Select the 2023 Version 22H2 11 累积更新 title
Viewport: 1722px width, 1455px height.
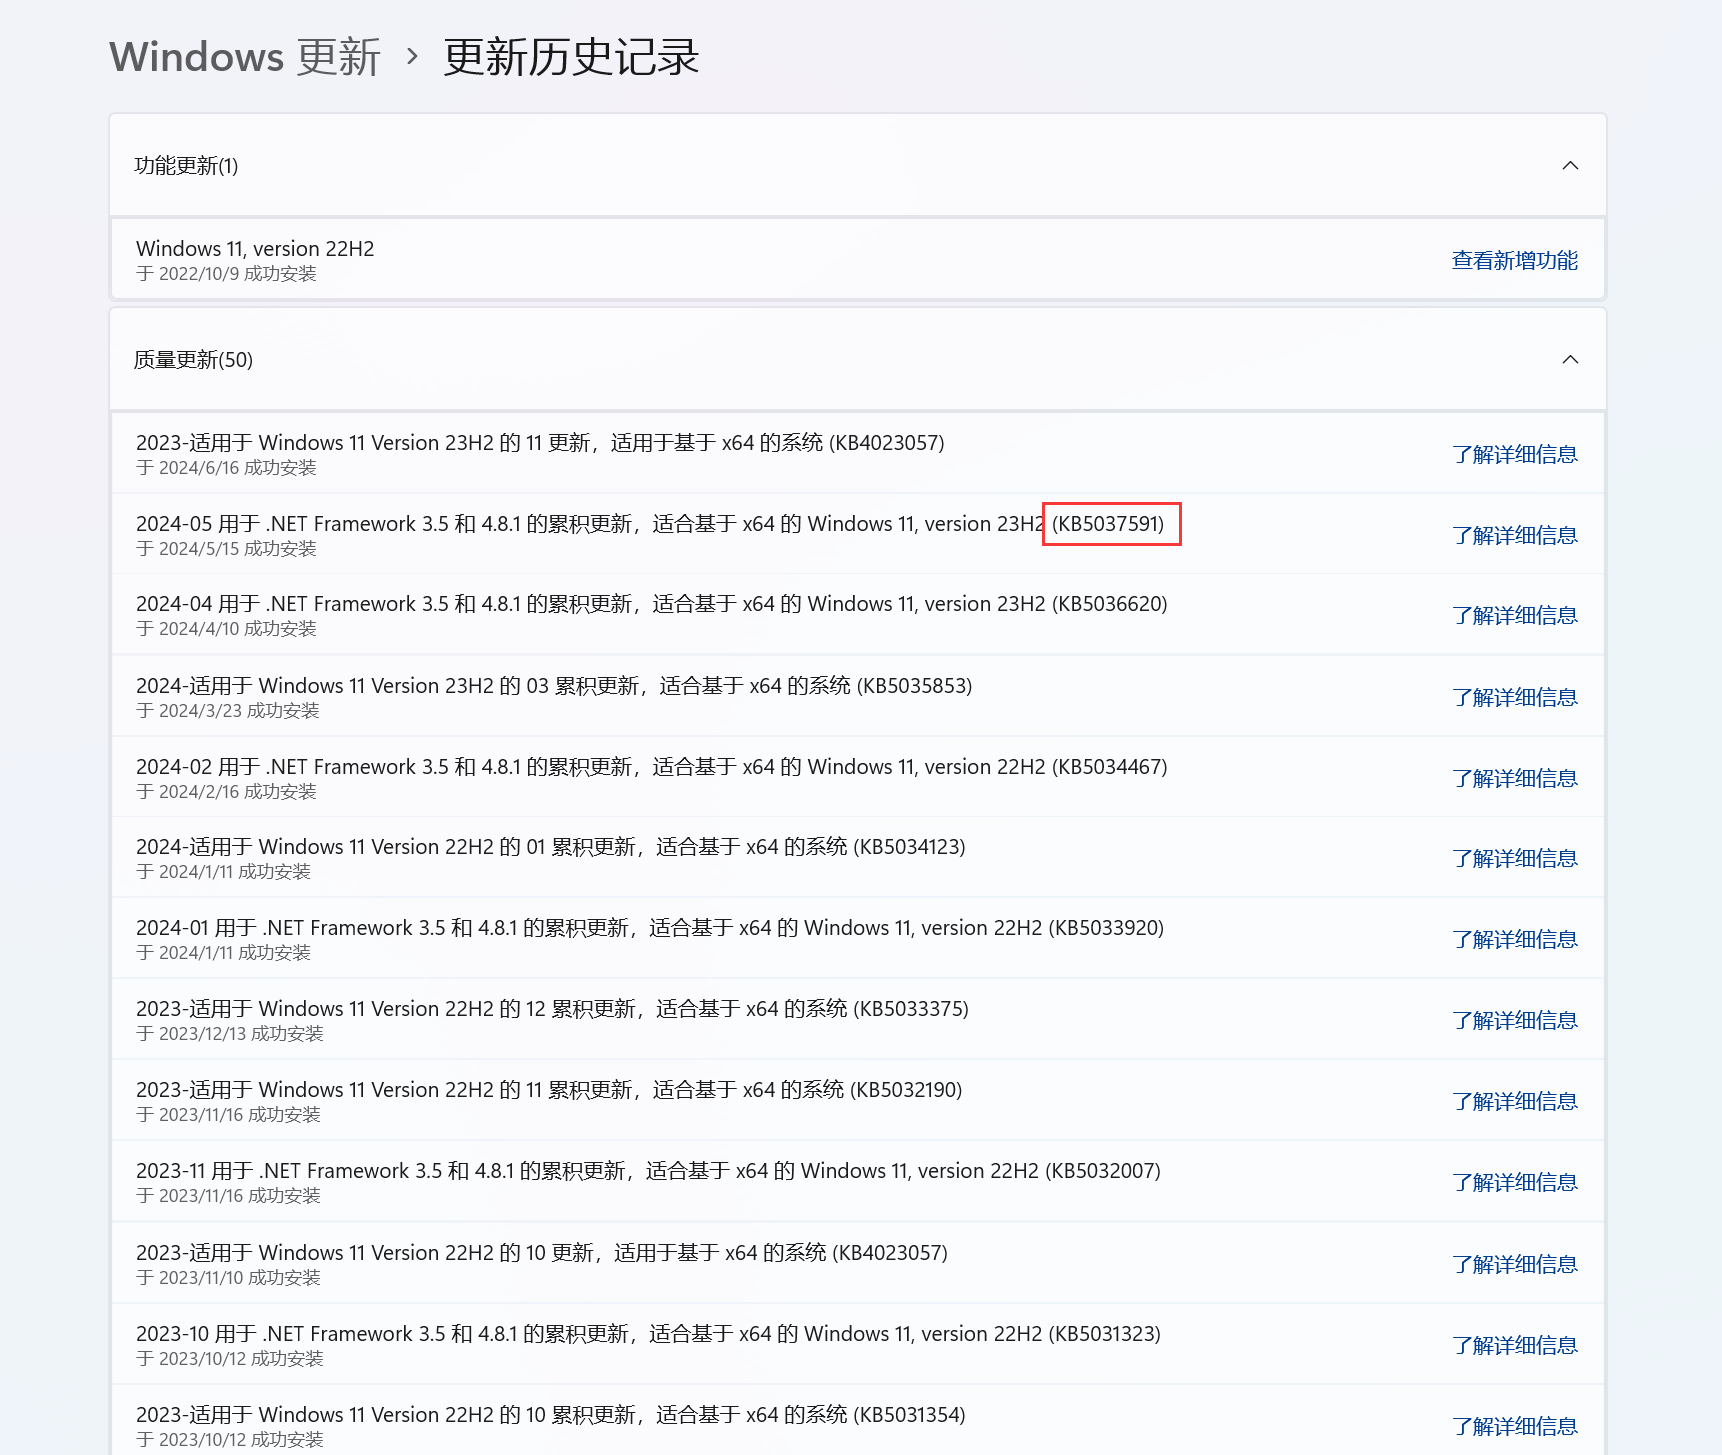[549, 1090]
